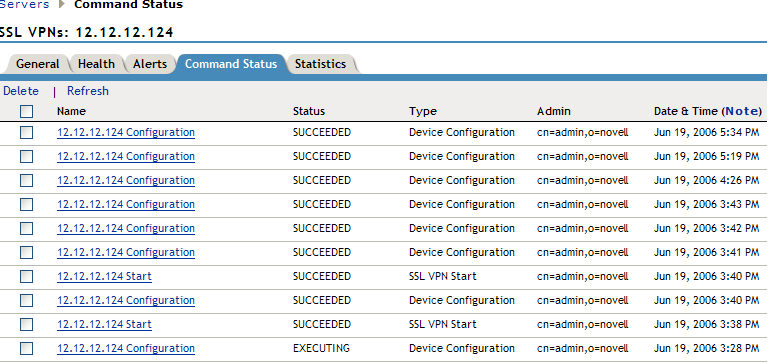The image size is (768, 362).
Task: Open the EXECUTING 12.12.12.124 Configuration link
Action: pos(126,348)
